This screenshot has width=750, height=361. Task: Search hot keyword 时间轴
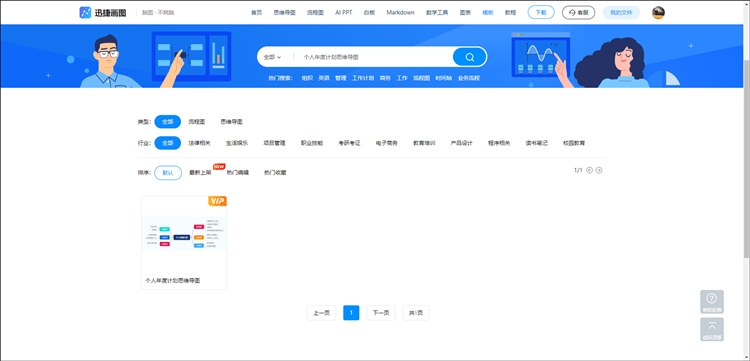click(x=443, y=78)
